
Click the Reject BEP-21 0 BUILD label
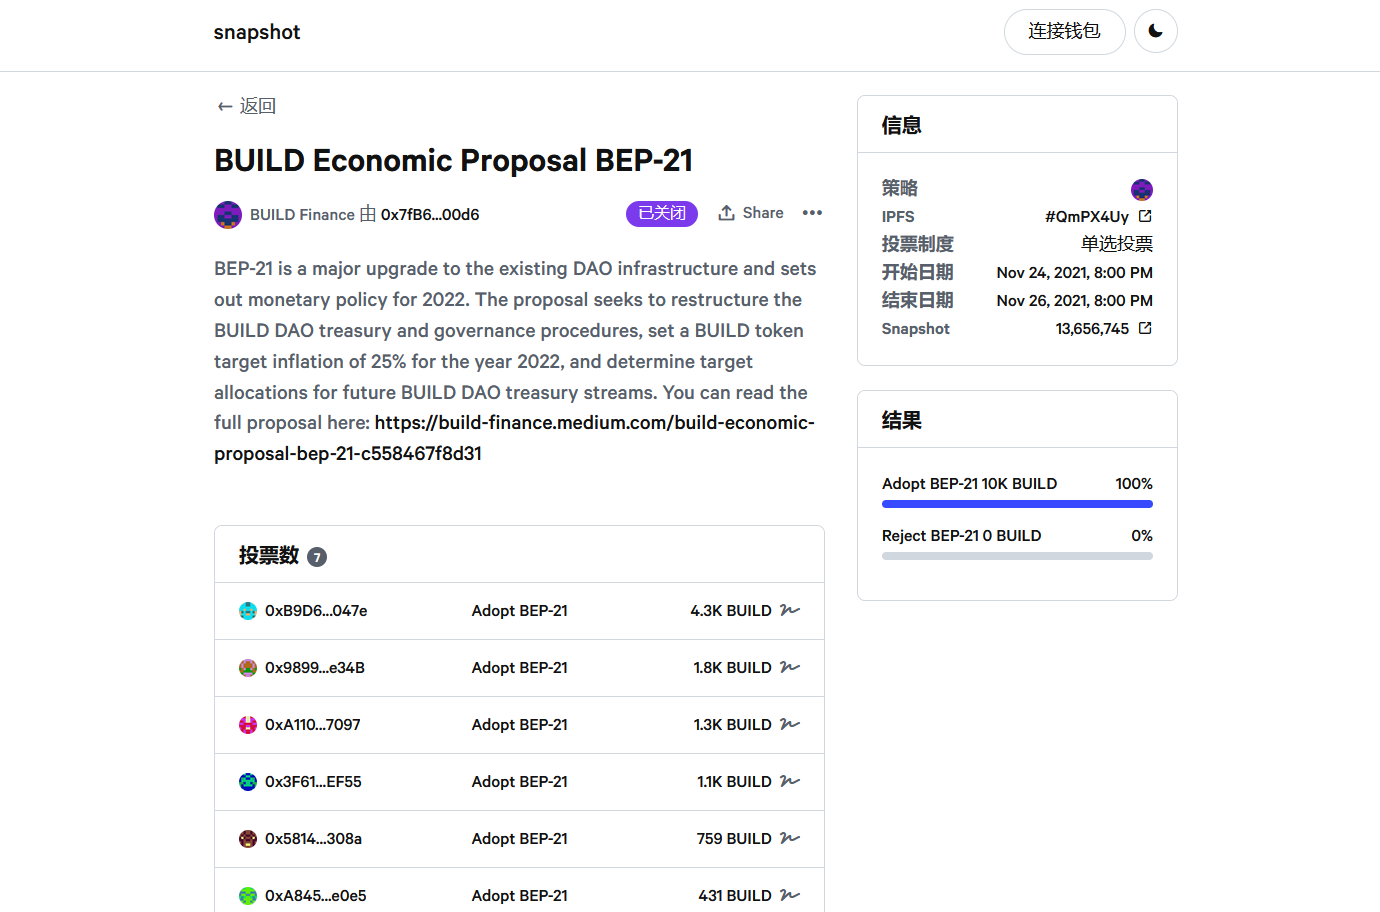tap(962, 536)
